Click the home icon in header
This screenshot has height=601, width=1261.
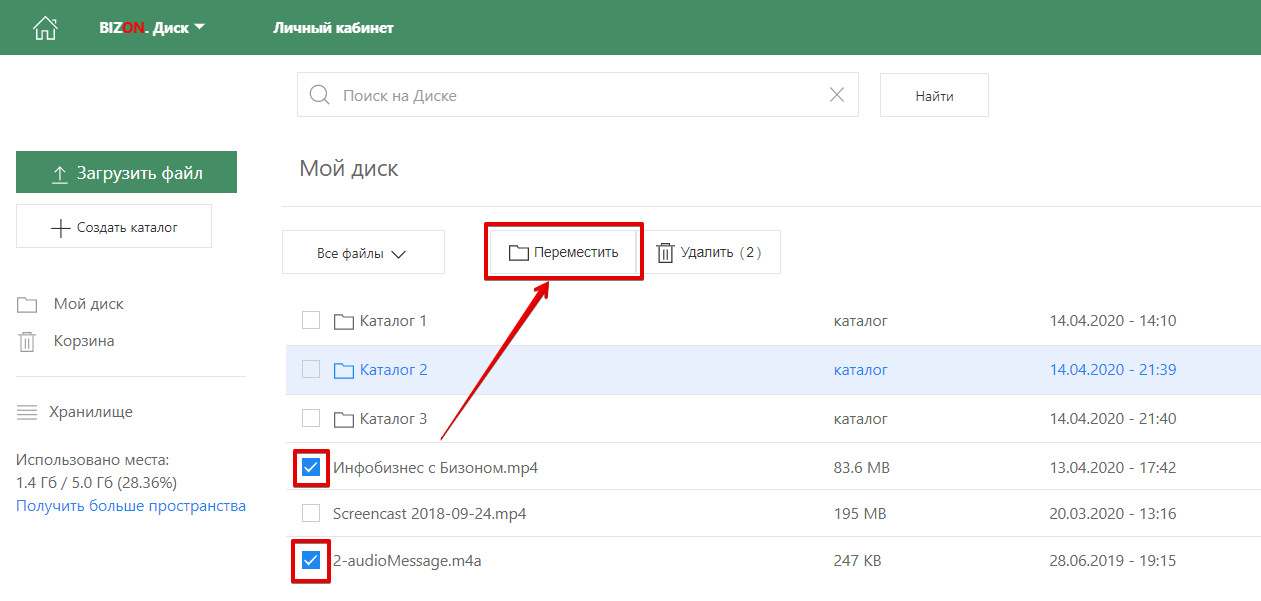45,28
